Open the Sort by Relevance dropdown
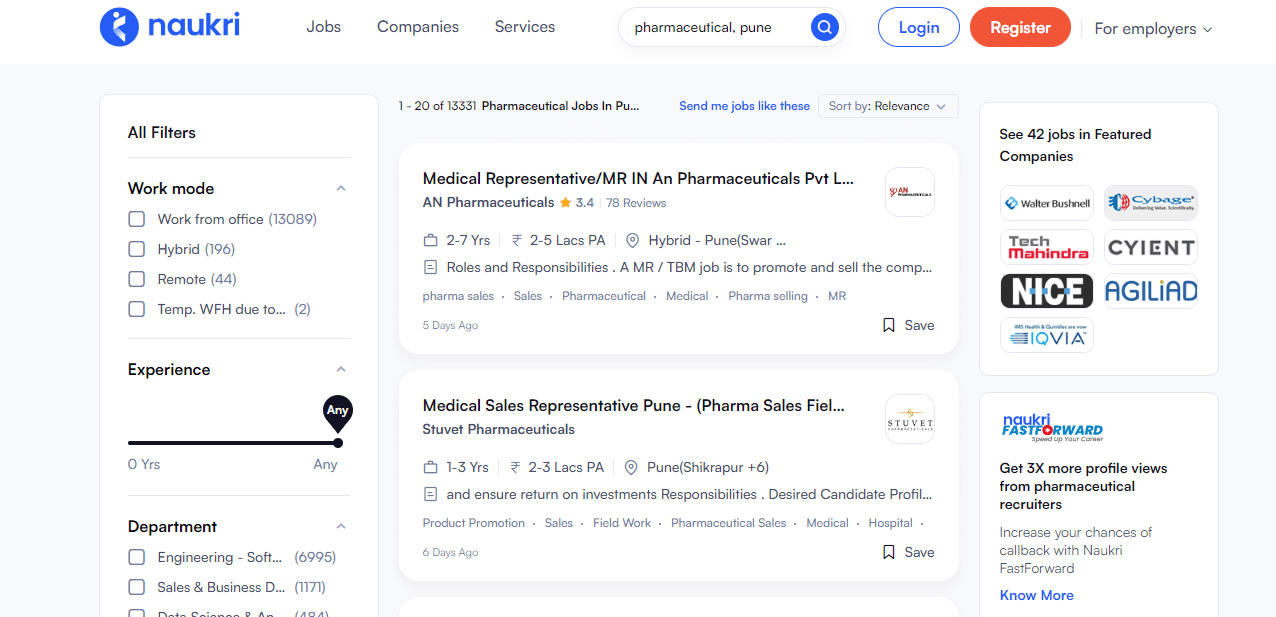The width and height of the screenshot is (1276, 617). click(887, 105)
